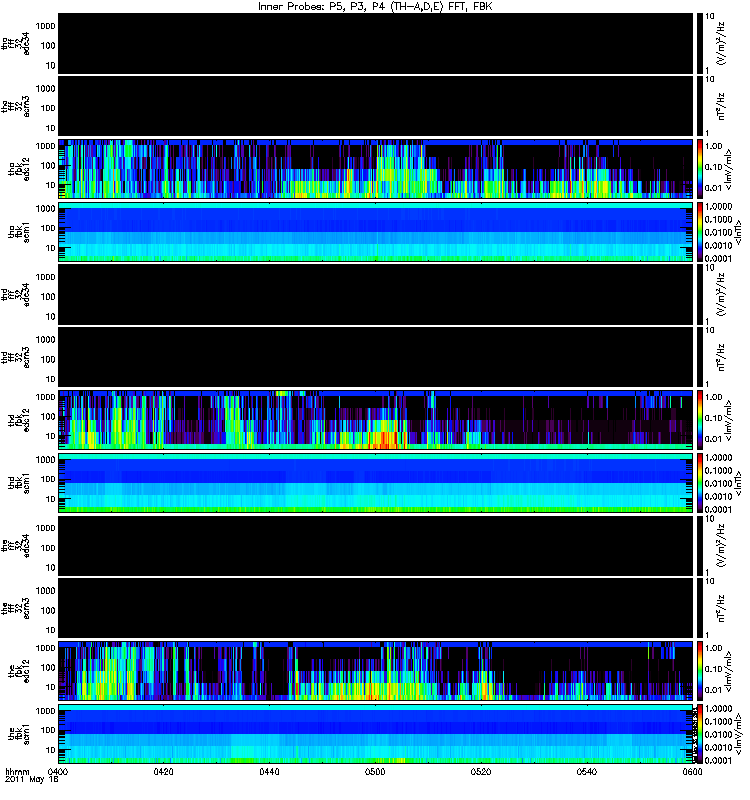Click the thd fff scm3 black color bar
750x800 pixels.
tap(700, 357)
